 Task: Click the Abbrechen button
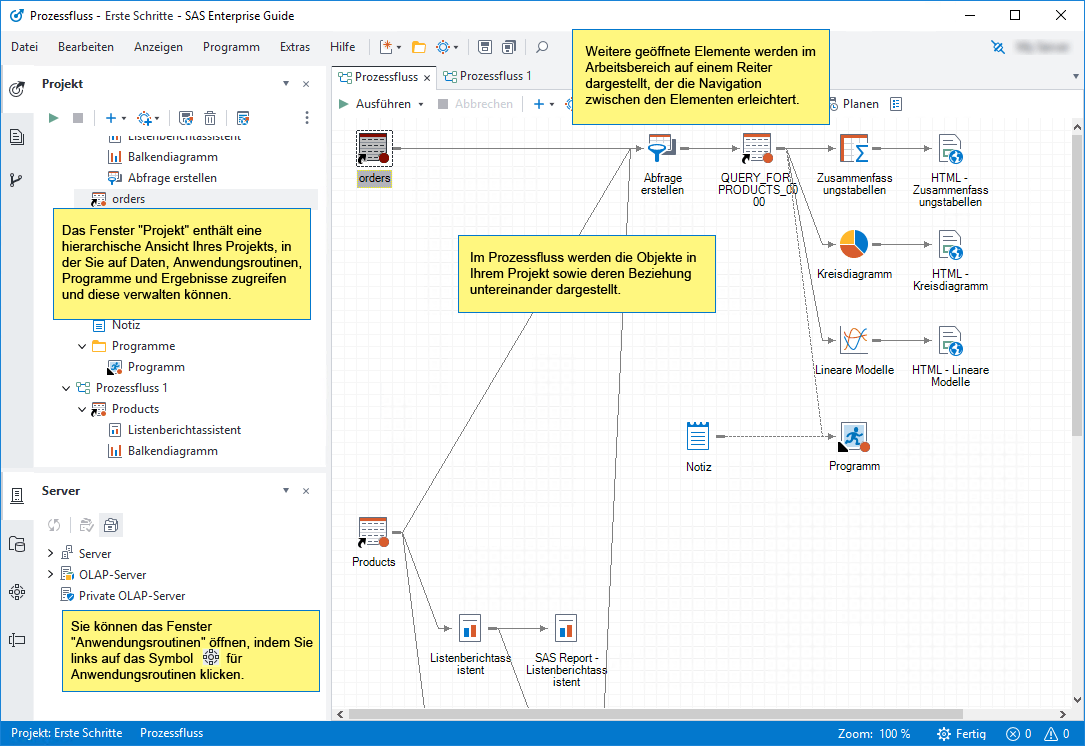(x=476, y=104)
